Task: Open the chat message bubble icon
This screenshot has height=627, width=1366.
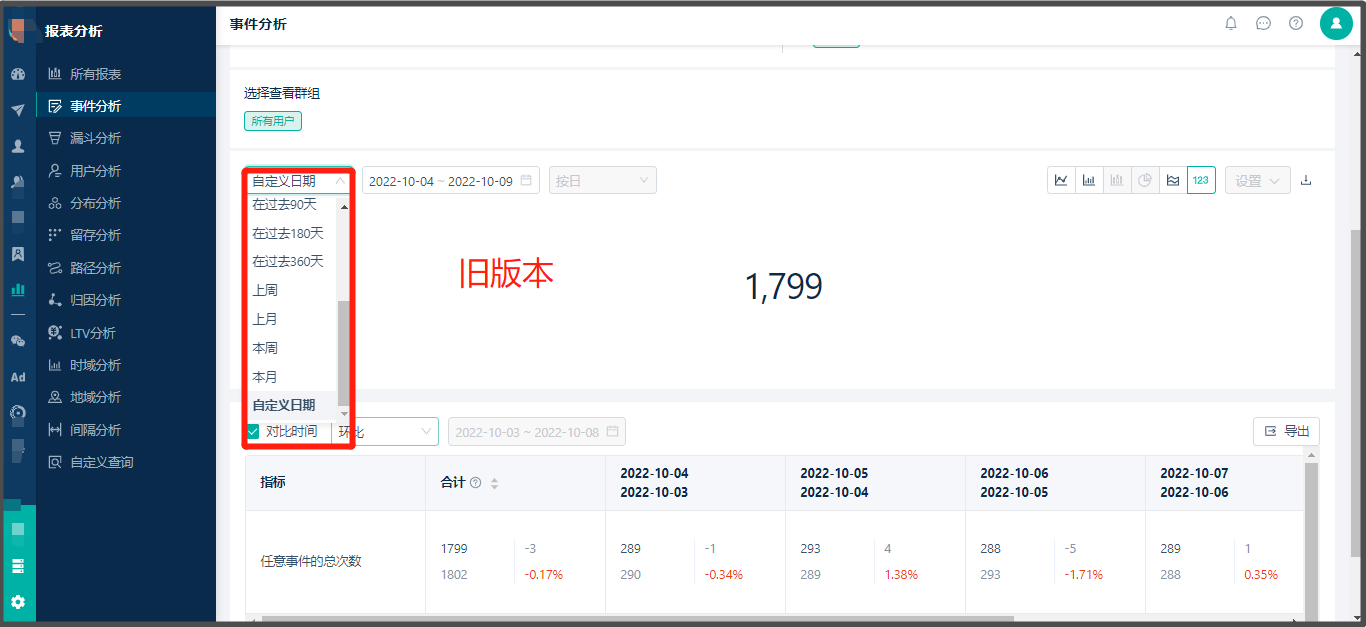Action: pos(1263,23)
